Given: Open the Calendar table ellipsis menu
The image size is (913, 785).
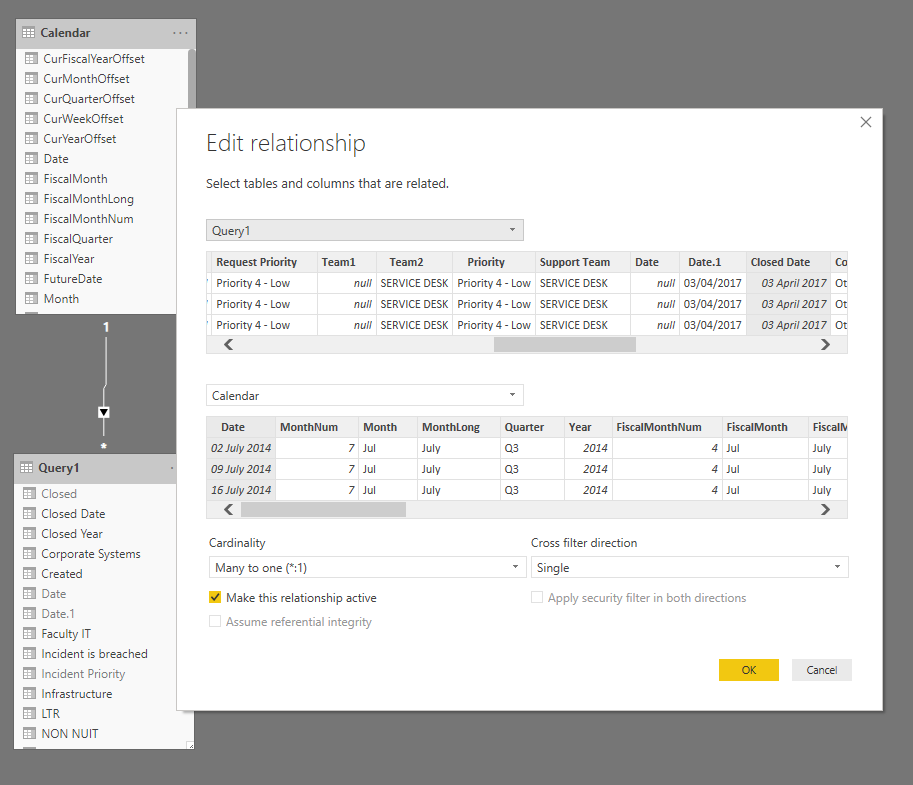Looking at the screenshot, I should coord(180,33).
